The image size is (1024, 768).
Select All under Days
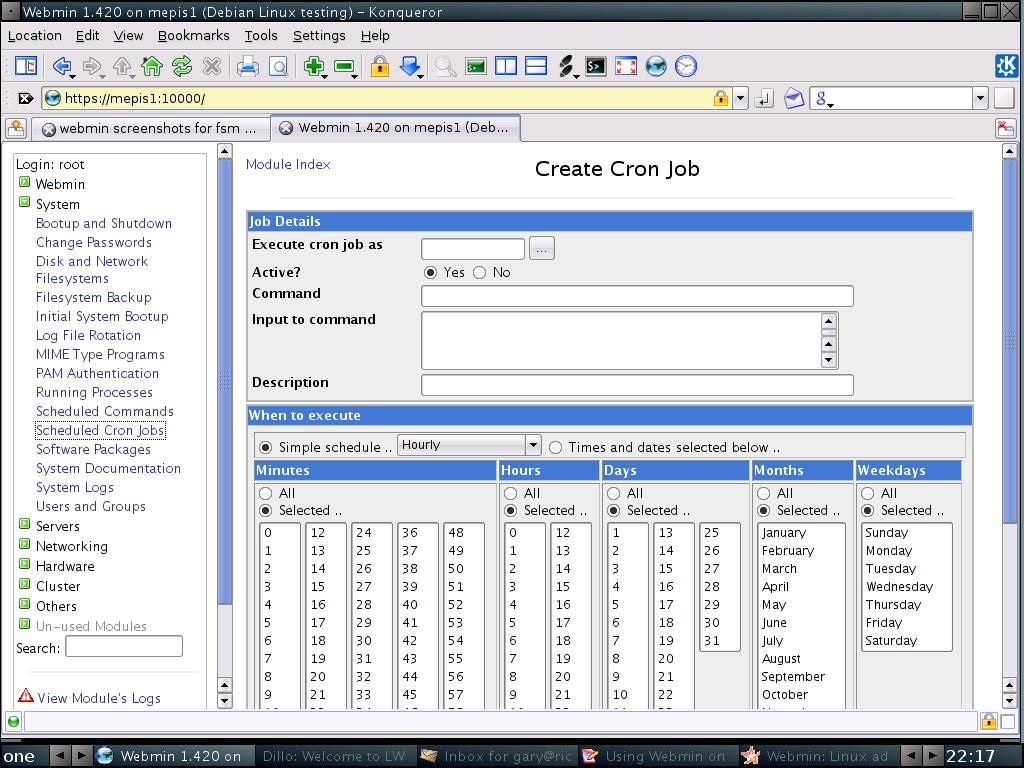tap(613, 493)
